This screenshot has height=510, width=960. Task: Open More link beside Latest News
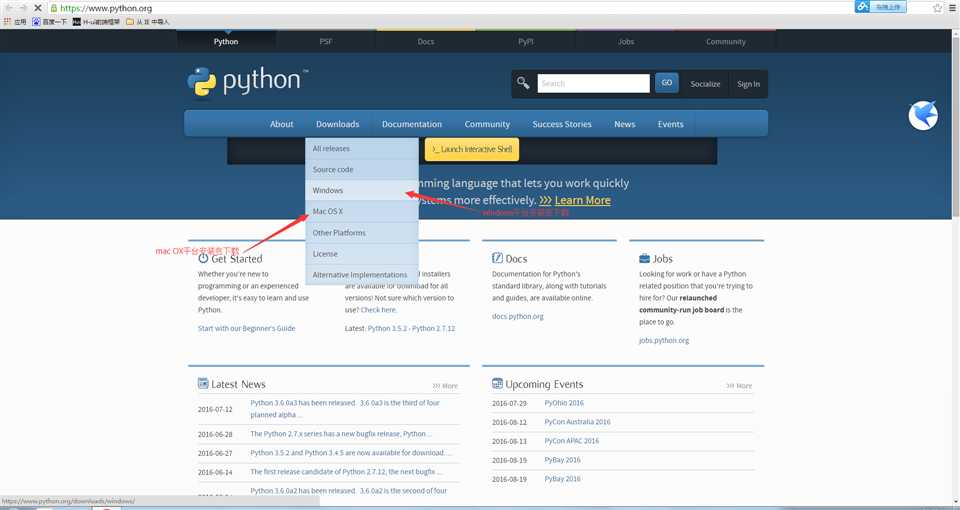(445, 386)
